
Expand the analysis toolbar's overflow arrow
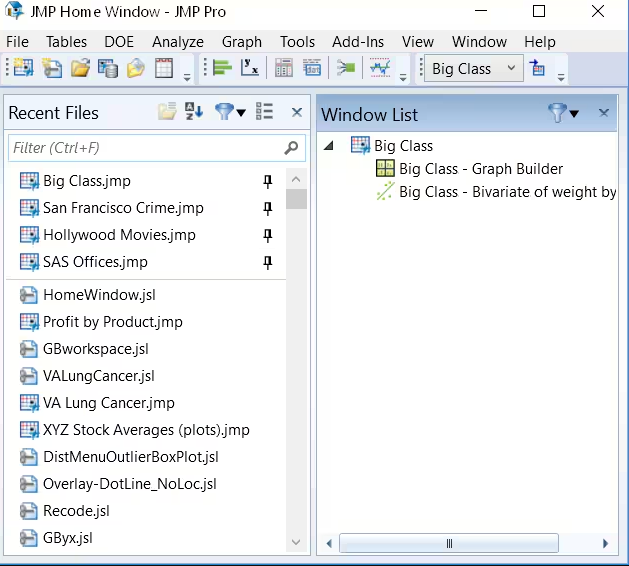pyautogui.click(x=403, y=77)
